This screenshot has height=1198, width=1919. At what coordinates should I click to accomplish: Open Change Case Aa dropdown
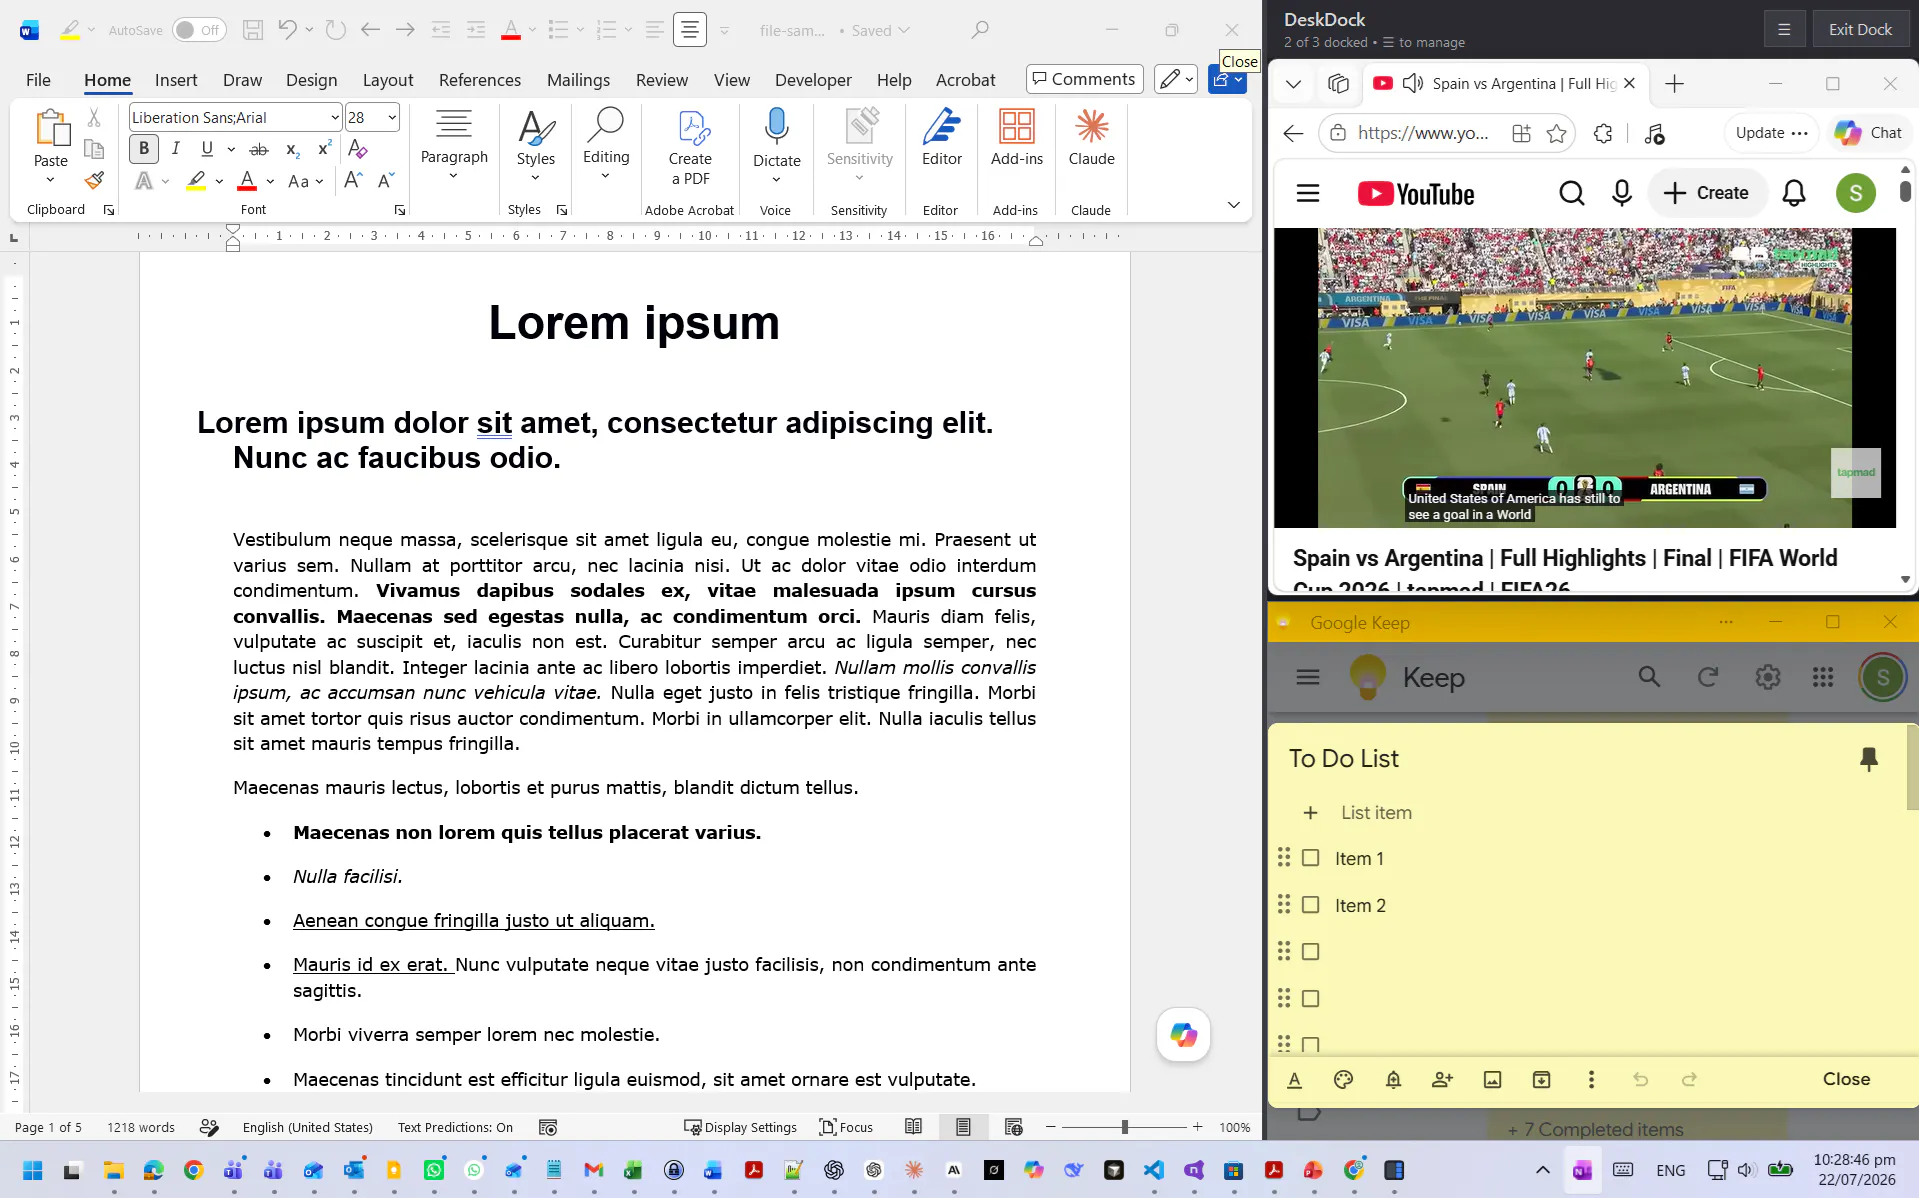point(305,181)
